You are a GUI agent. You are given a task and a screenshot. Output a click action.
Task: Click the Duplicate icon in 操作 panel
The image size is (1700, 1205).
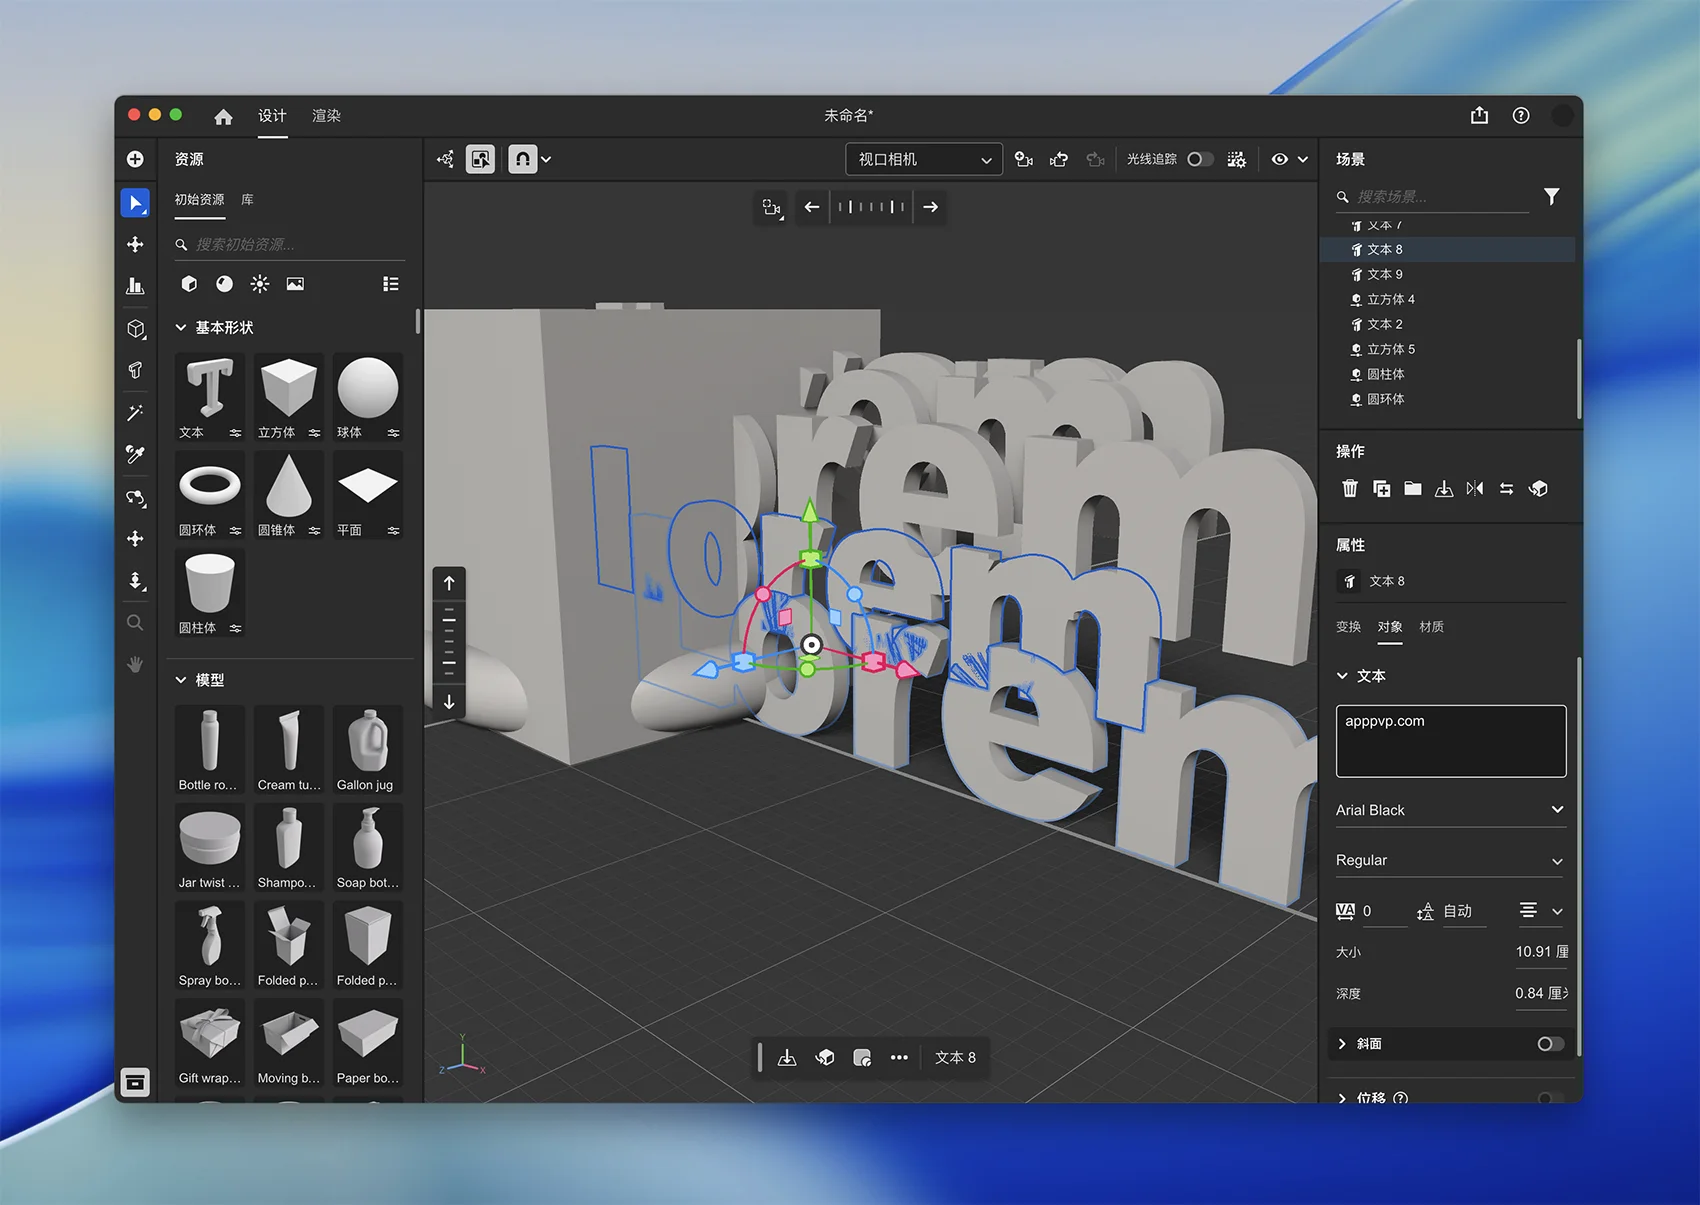point(1381,489)
